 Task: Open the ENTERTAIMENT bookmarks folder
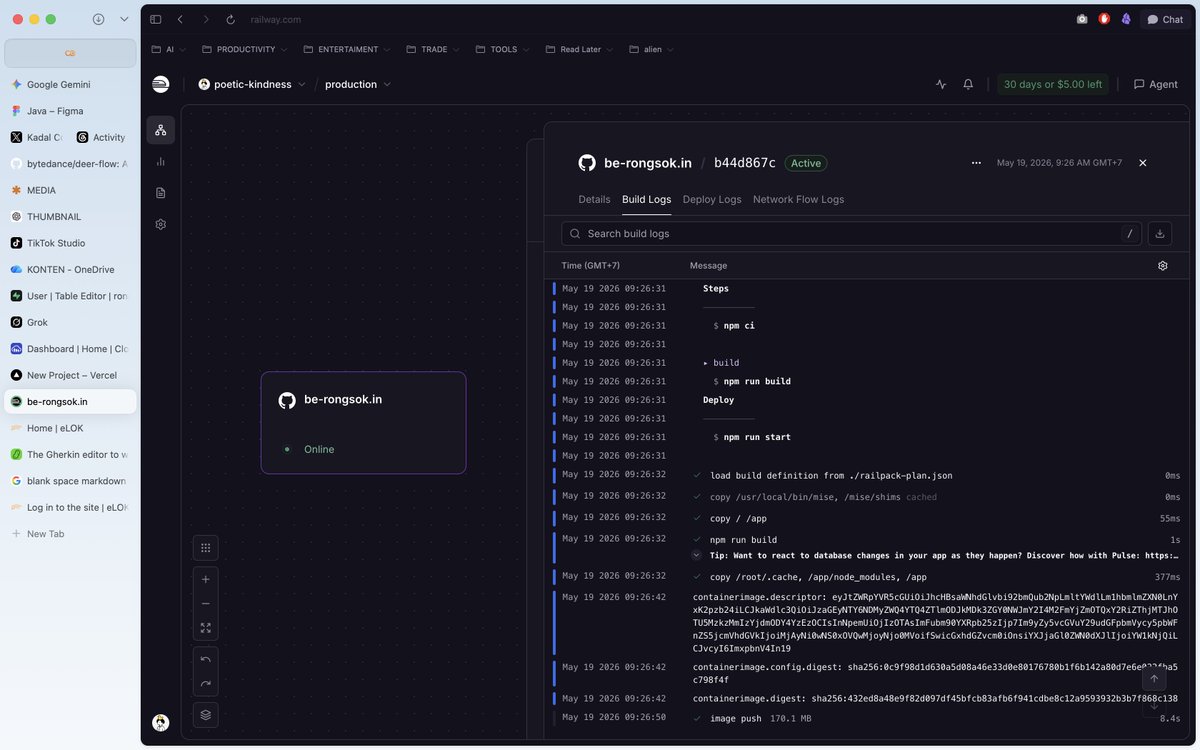pos(347,49)
